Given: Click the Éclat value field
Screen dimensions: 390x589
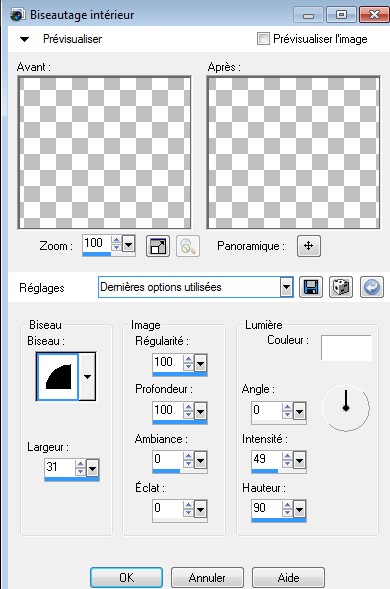Looking at the screenshot, I should [x=168, y=508].
